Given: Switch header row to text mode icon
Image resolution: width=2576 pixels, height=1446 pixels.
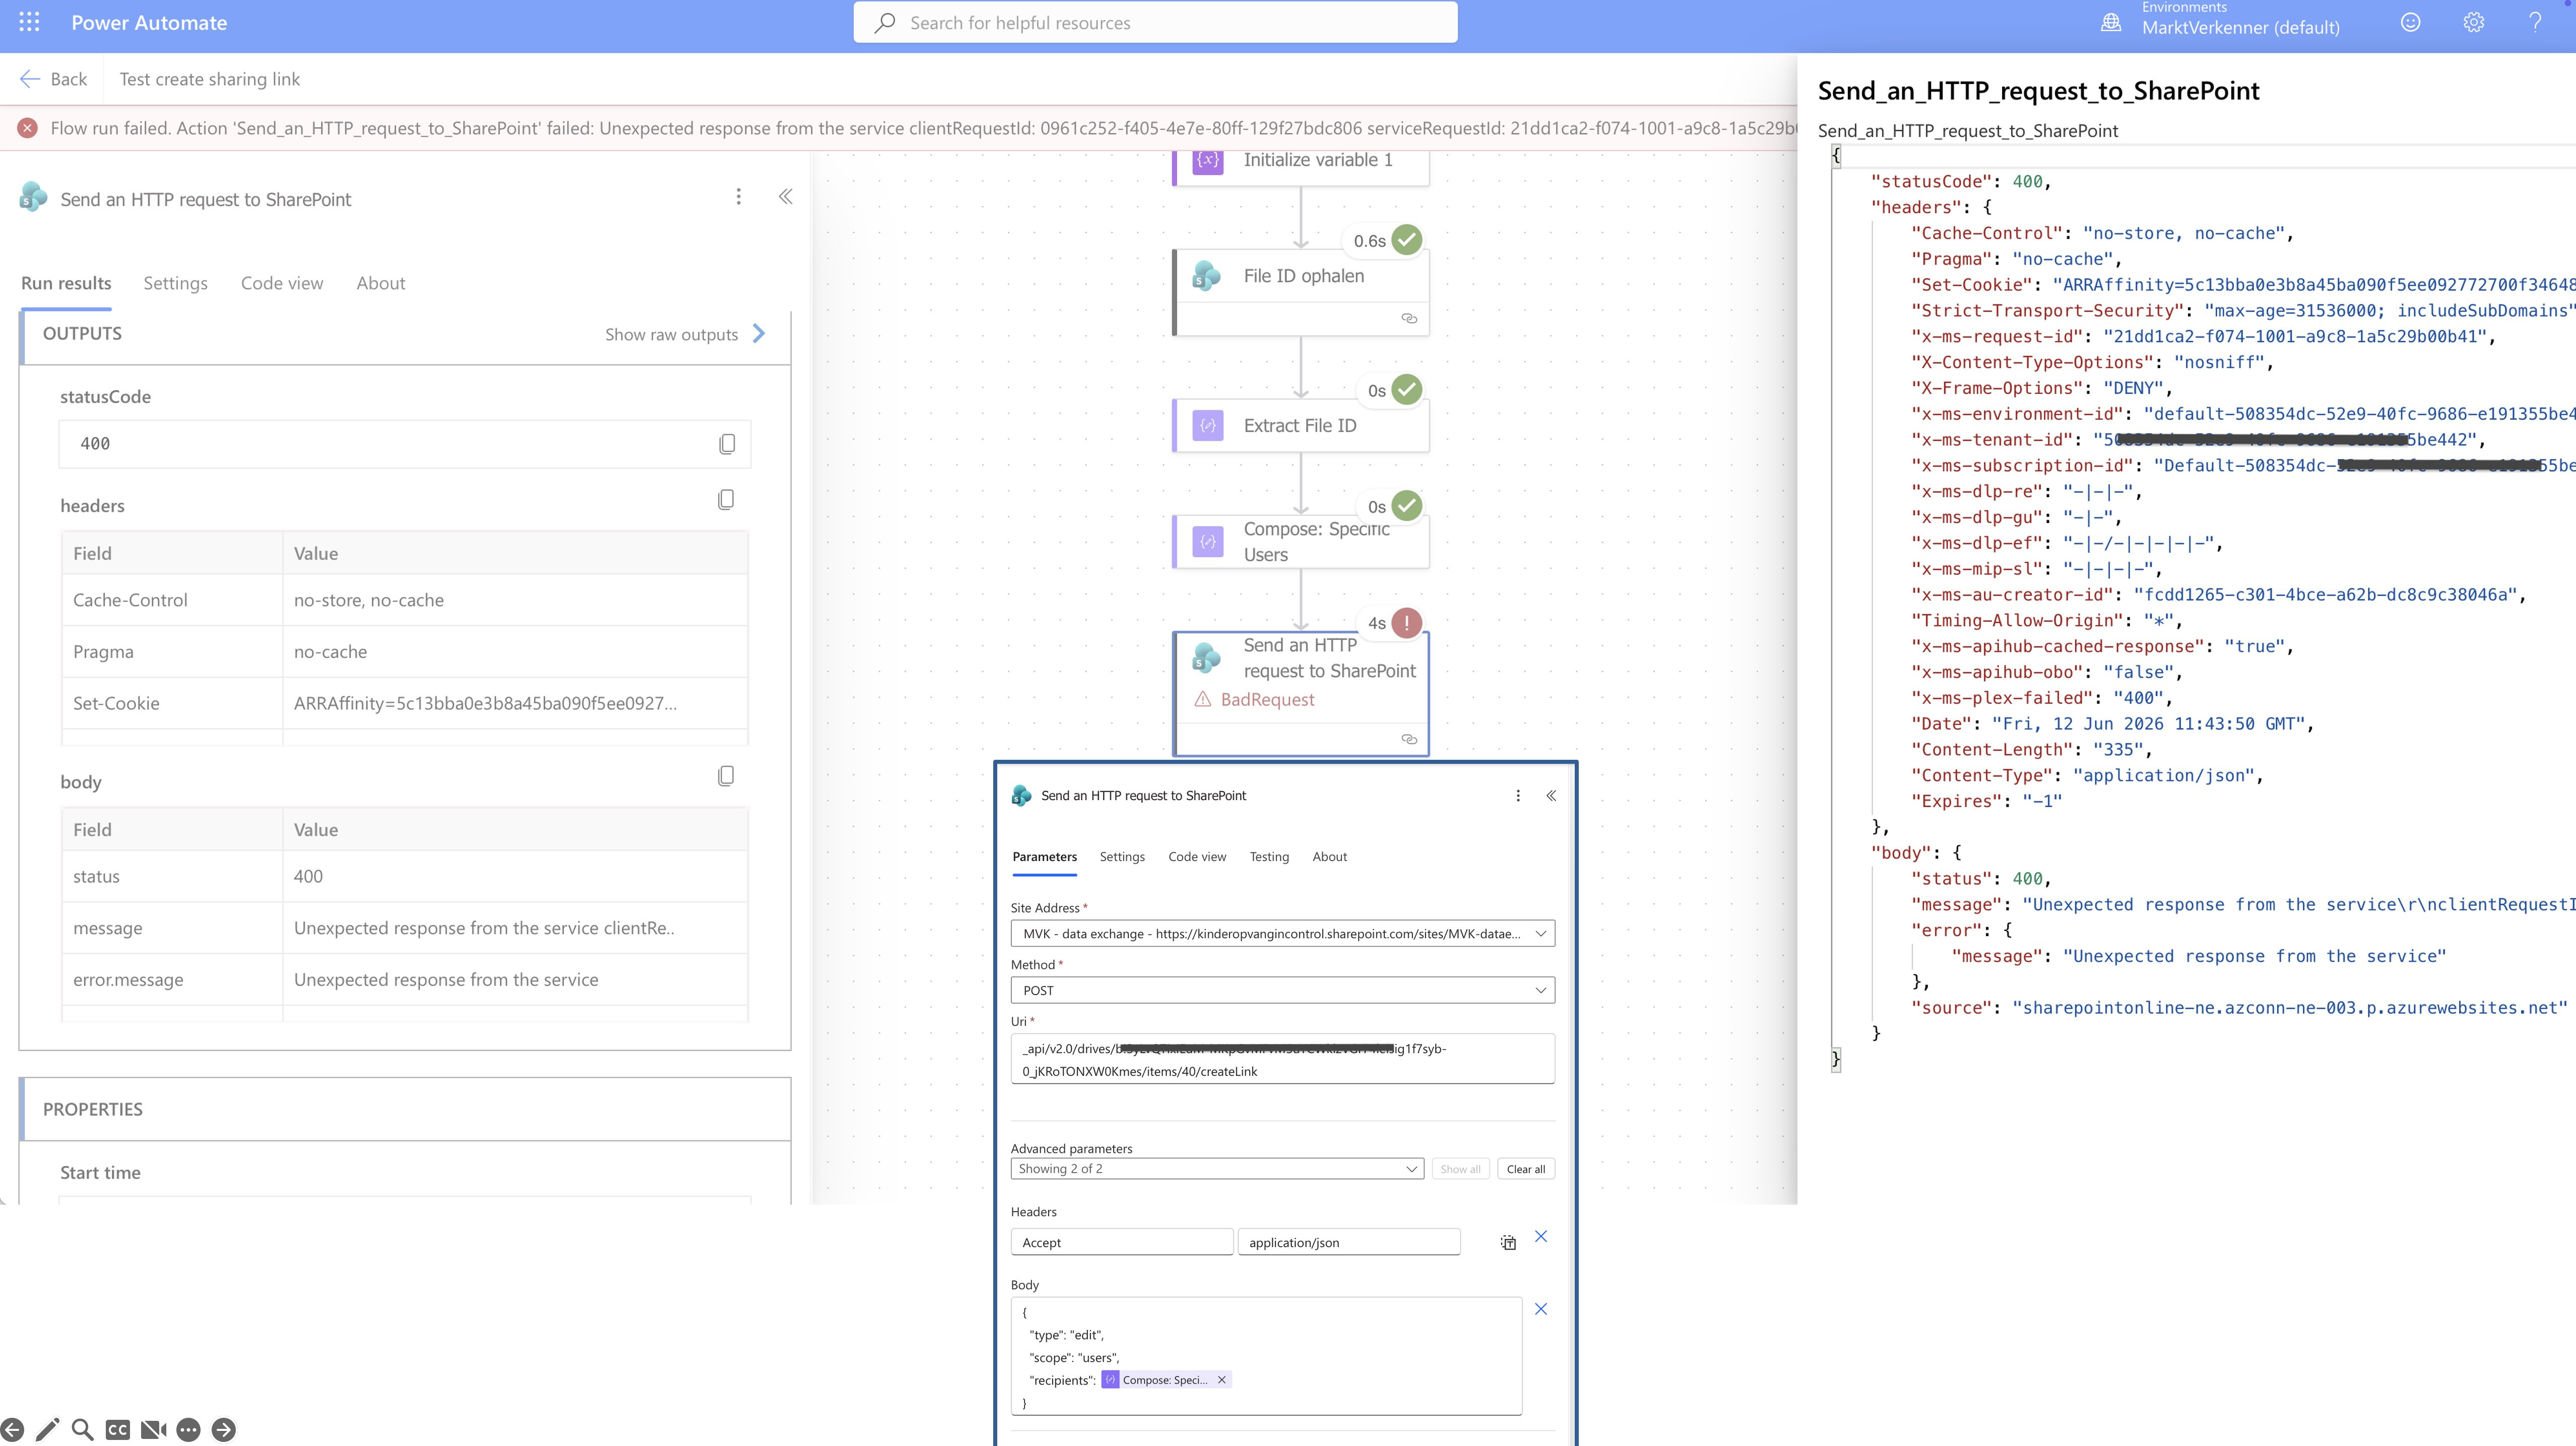Looking at the screenshot, I should click(x=1508, y=1243).
